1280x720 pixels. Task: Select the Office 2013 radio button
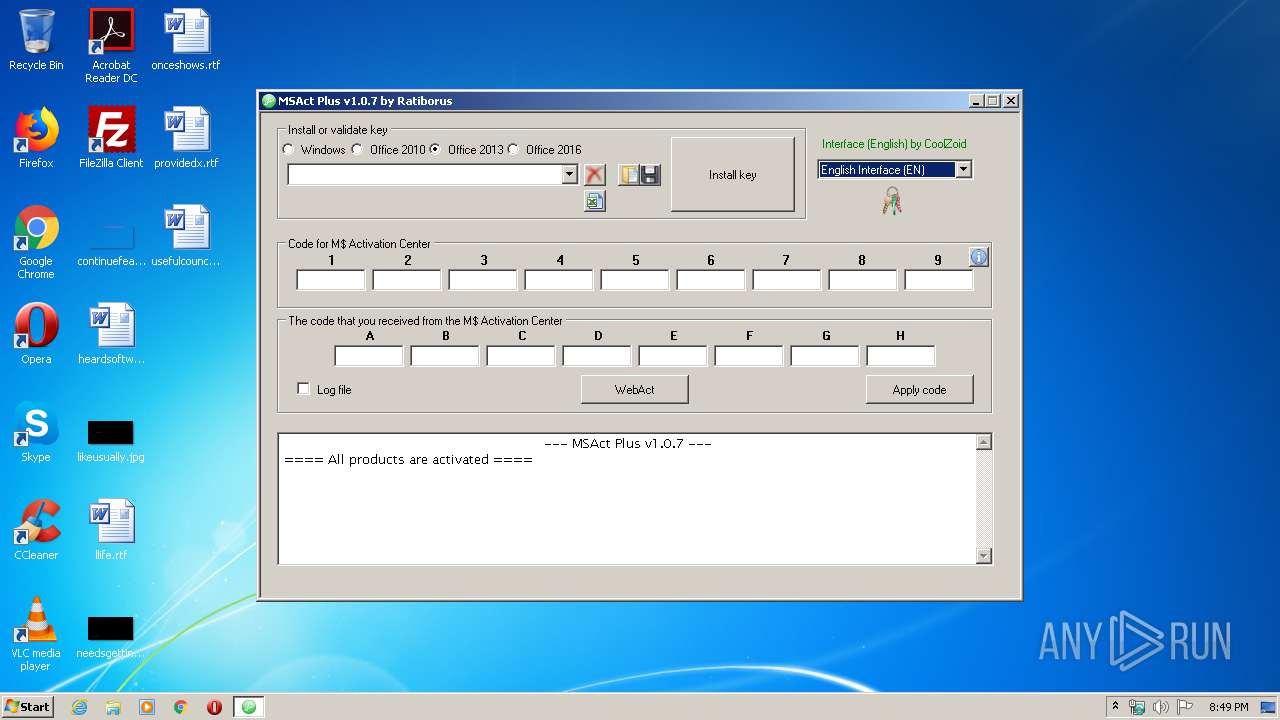click(435, 150)
